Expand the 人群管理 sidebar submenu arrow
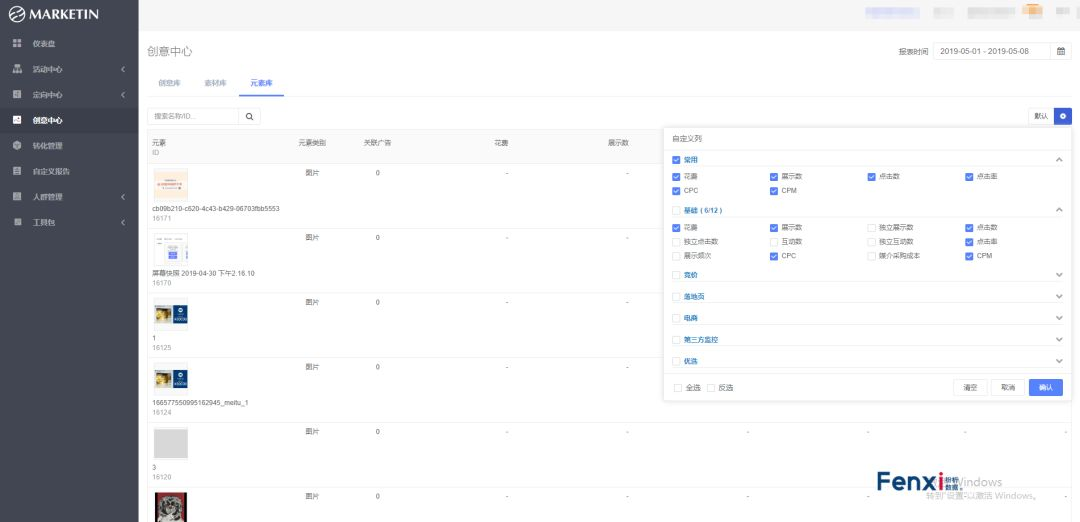 click(123, 197)
